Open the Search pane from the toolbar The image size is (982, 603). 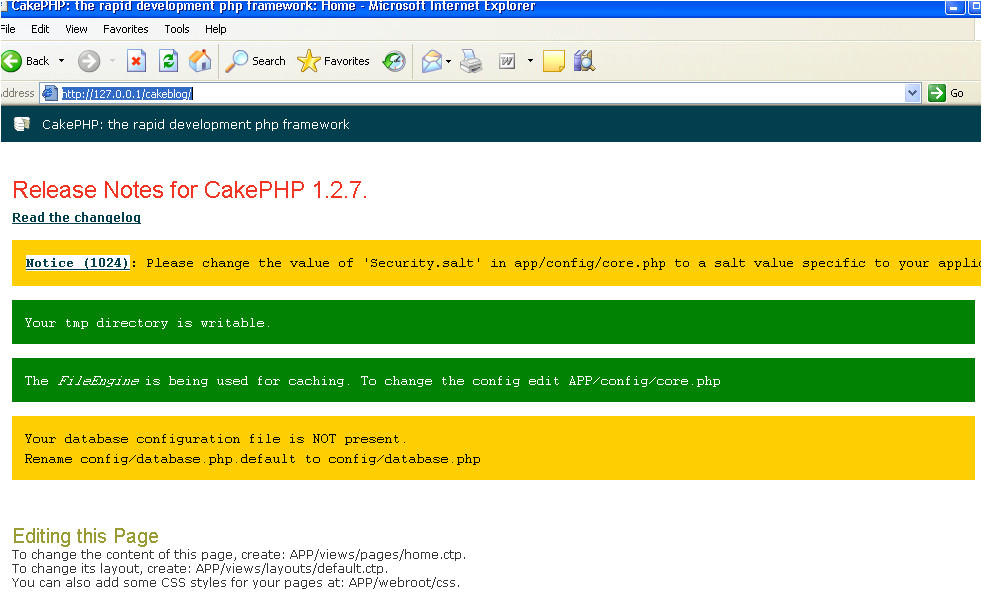[256, 61]
